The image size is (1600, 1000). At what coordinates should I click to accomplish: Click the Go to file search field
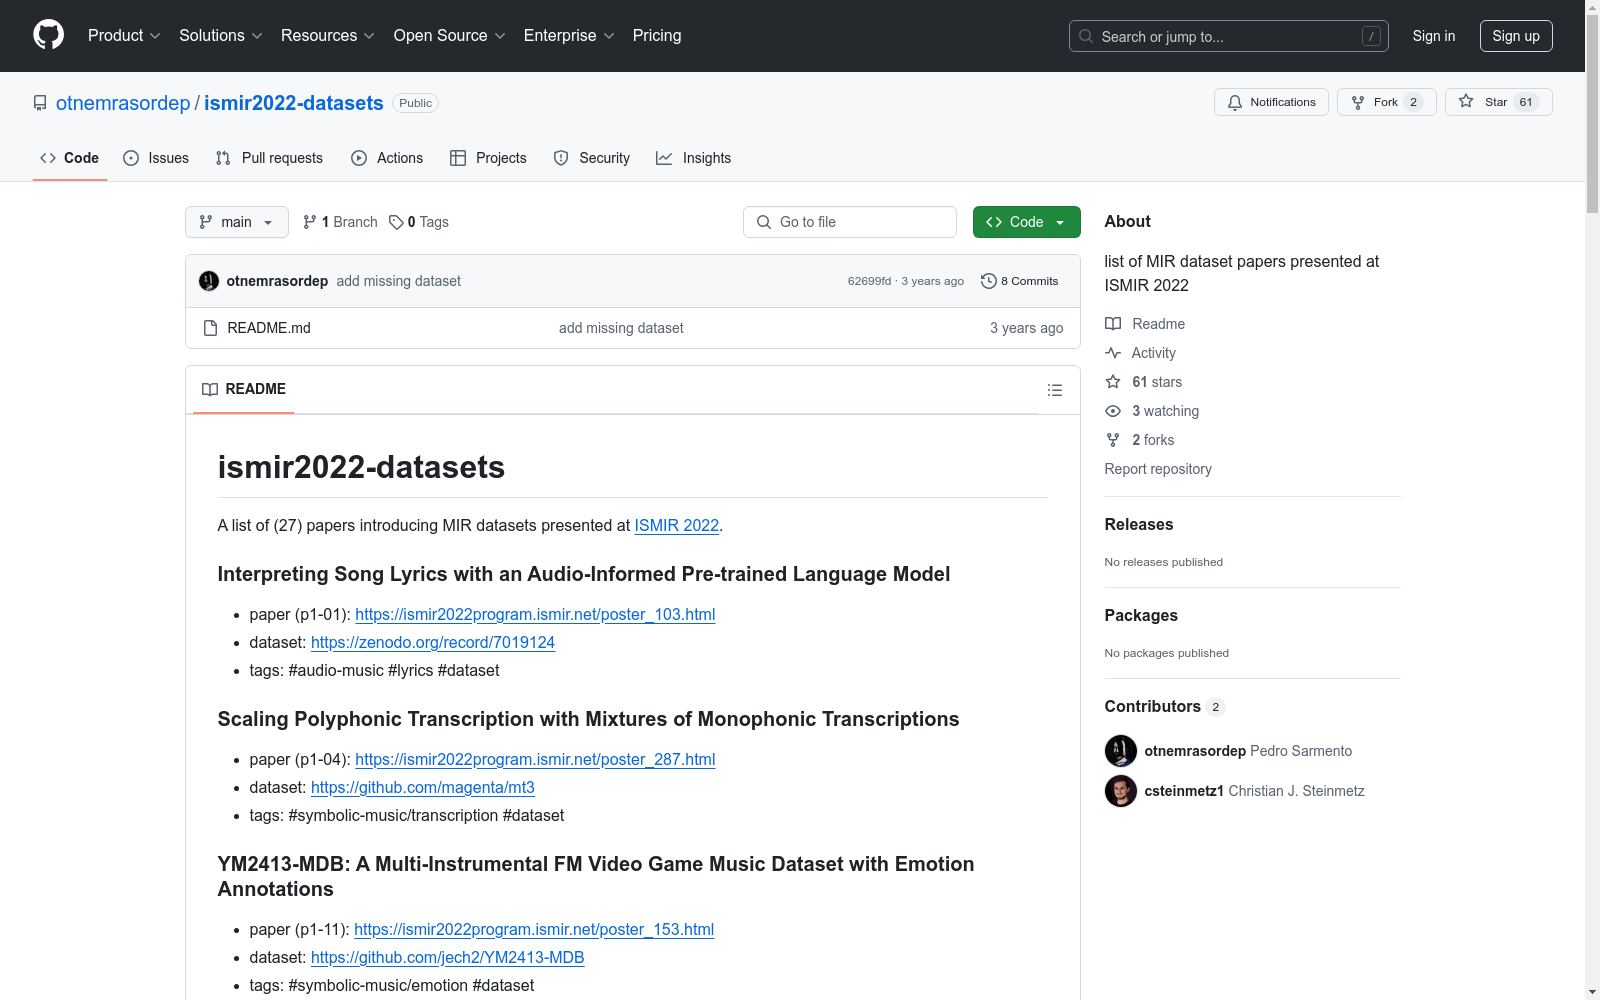[850, 222]
